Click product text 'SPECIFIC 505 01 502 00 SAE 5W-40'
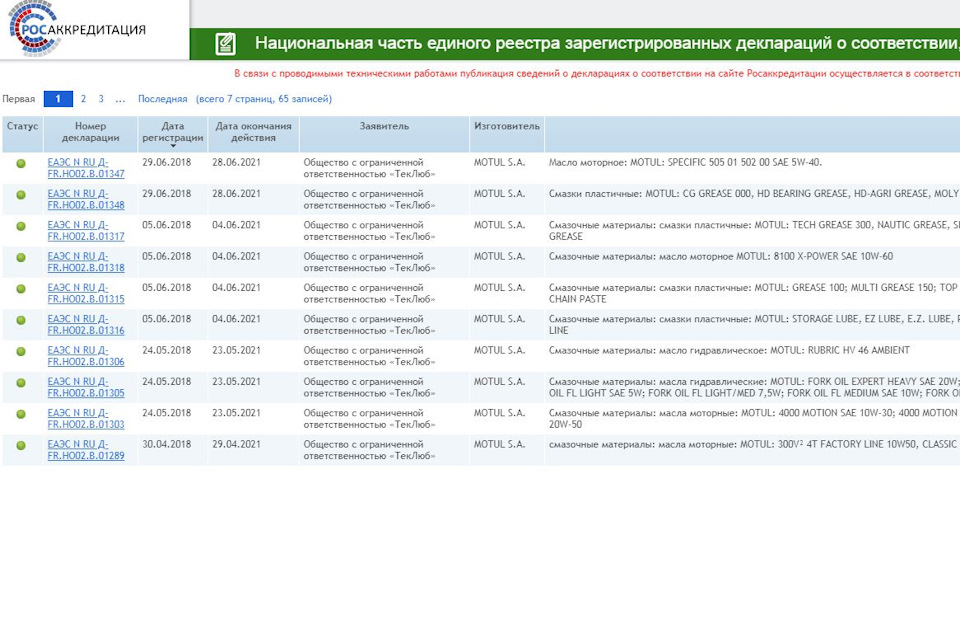Viewport: 960px width, 643px height. pos(744,162)
